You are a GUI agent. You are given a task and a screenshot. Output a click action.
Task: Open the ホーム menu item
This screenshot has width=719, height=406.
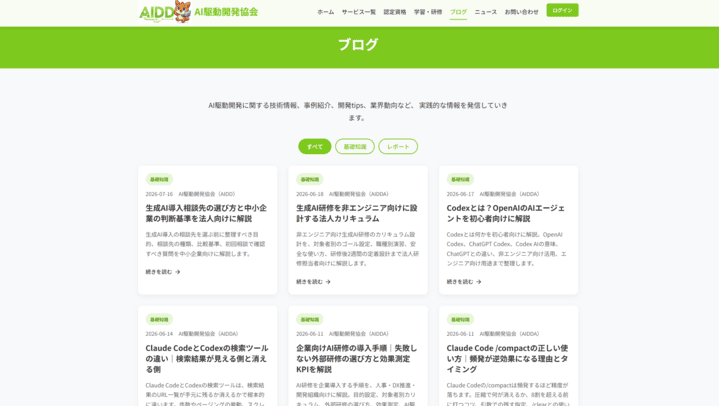[326, 12]
